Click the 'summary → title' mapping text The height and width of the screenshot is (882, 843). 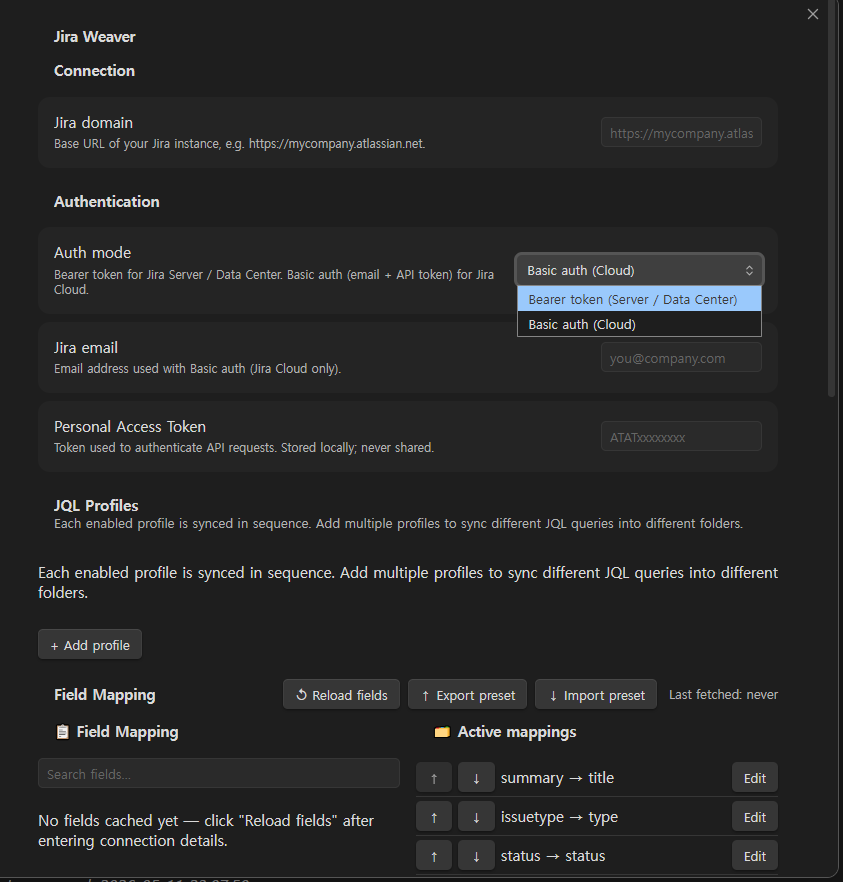pyautogui.click(x=557, y=778)
